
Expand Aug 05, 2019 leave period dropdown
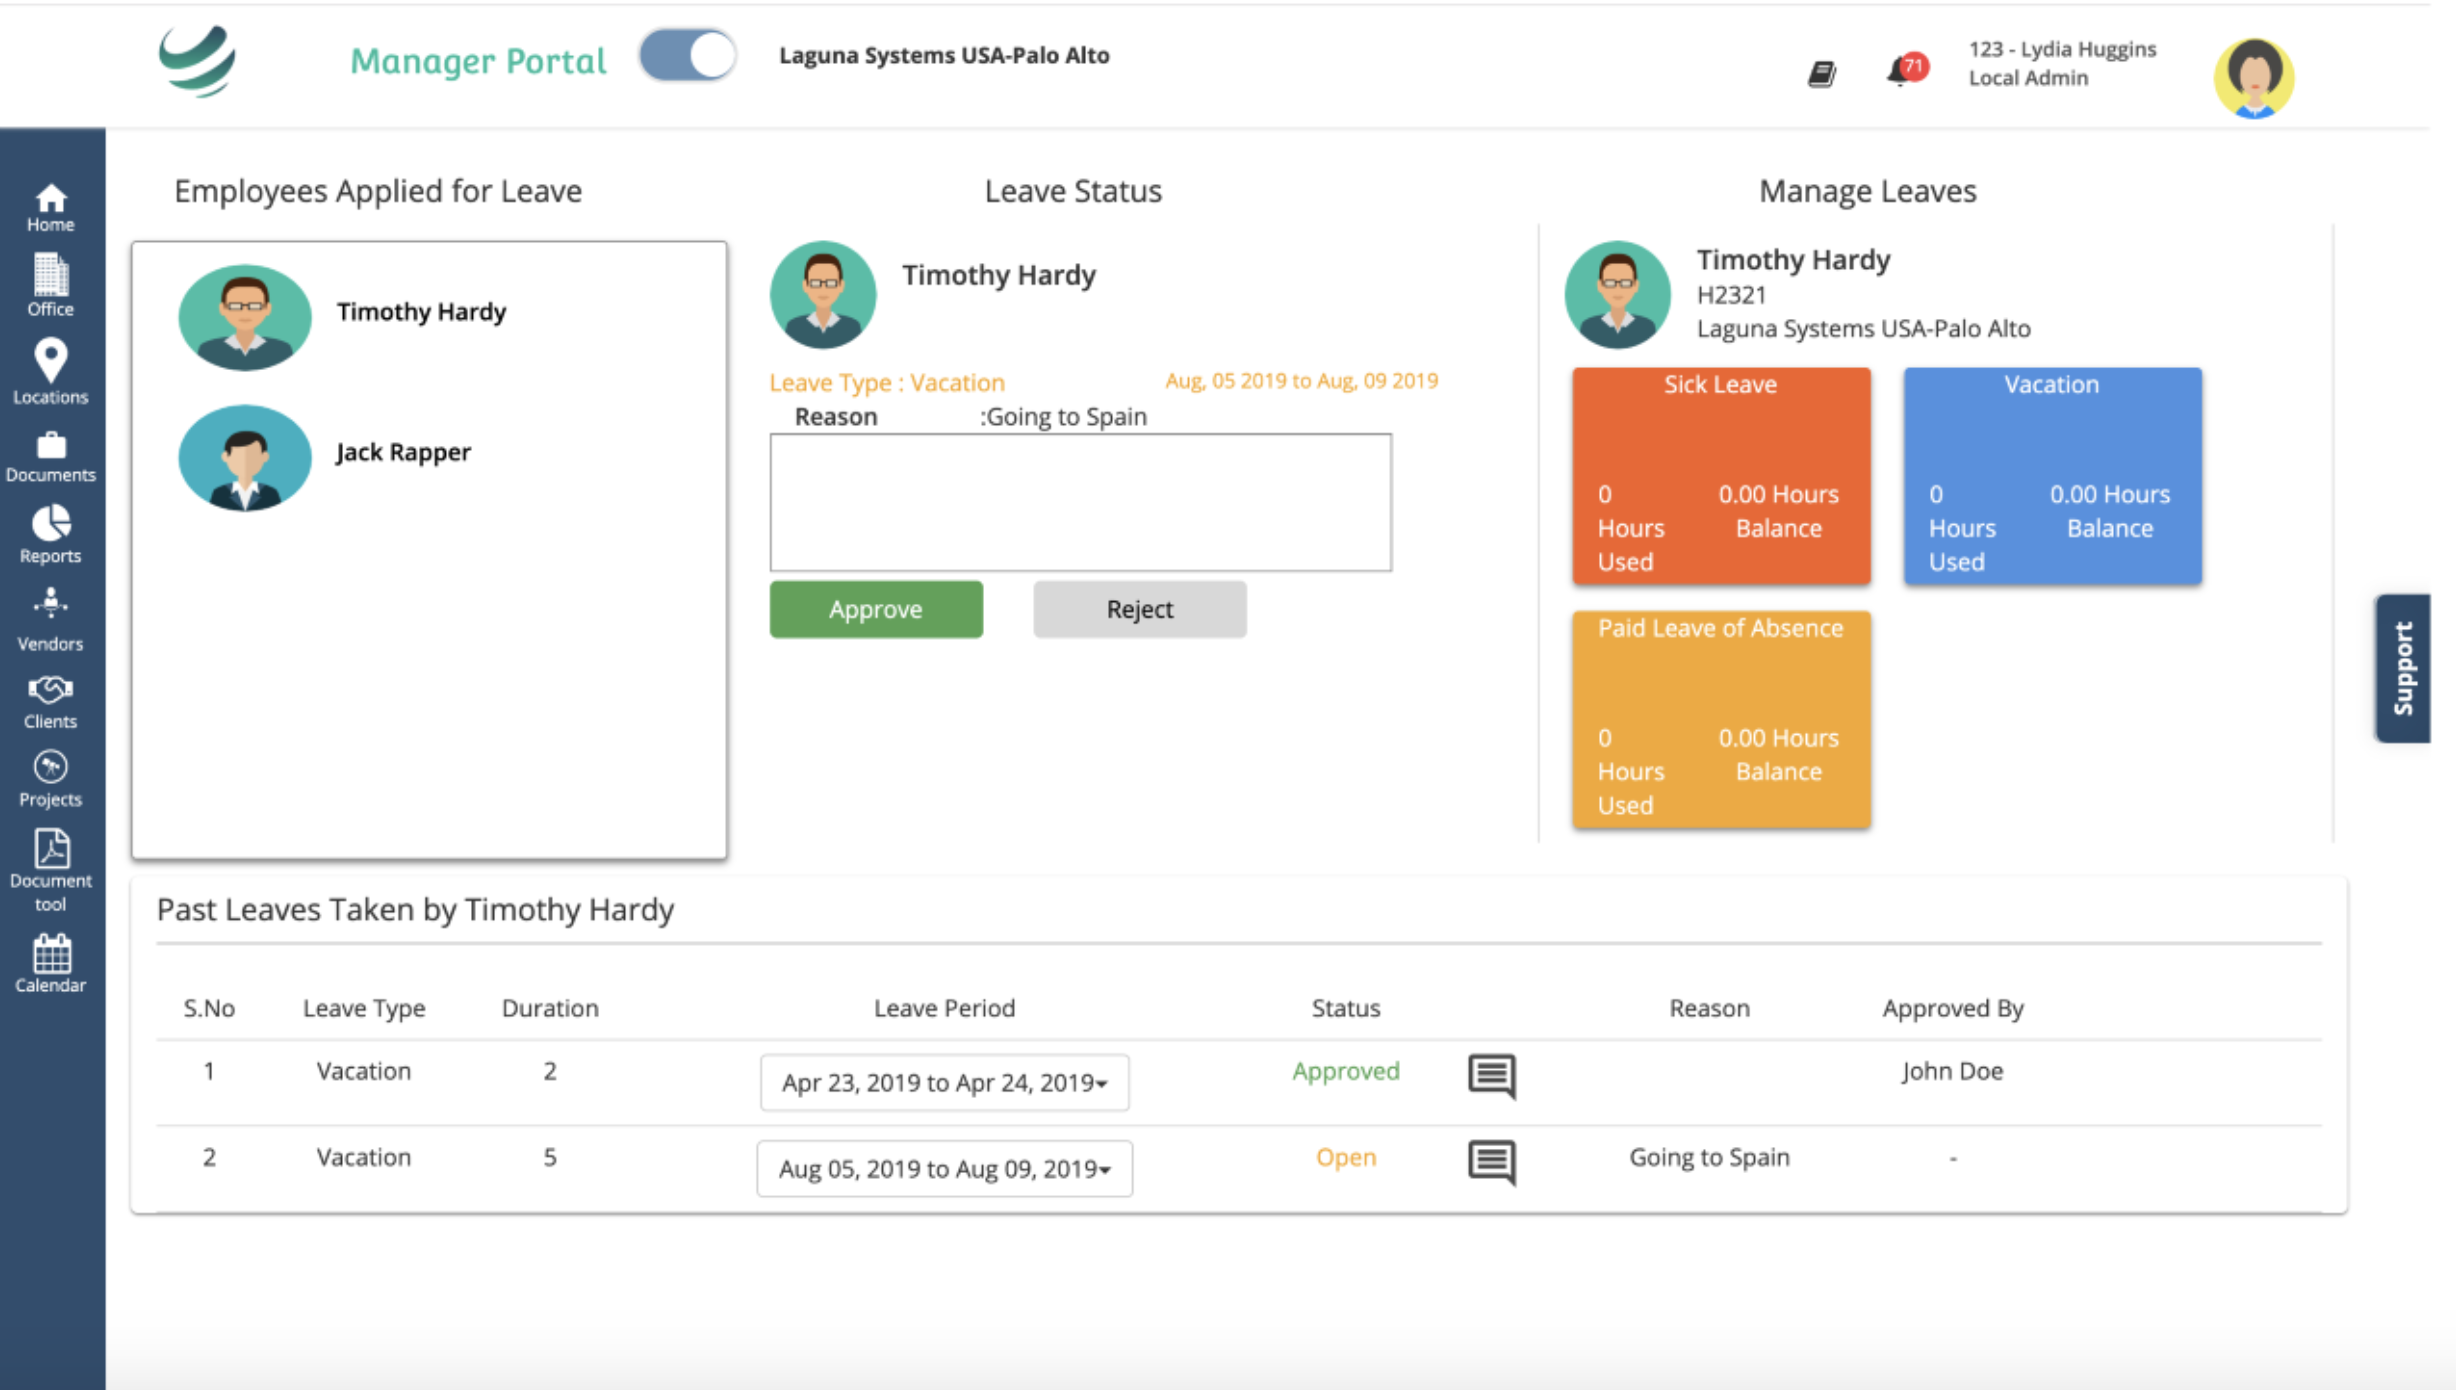944,1168
